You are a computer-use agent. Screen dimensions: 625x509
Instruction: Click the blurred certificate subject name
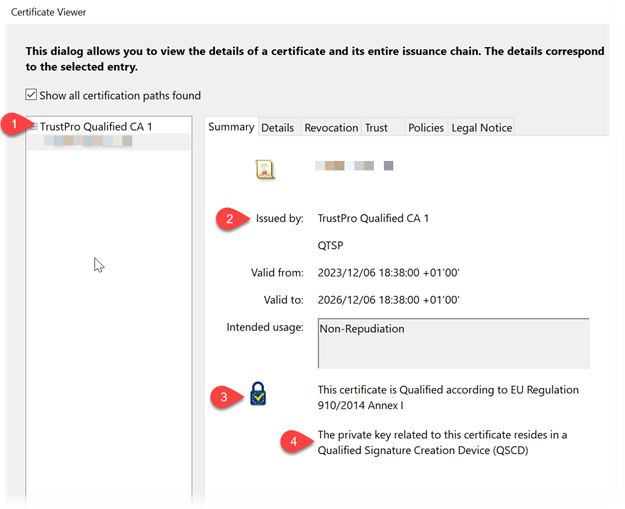coord(354,166)
